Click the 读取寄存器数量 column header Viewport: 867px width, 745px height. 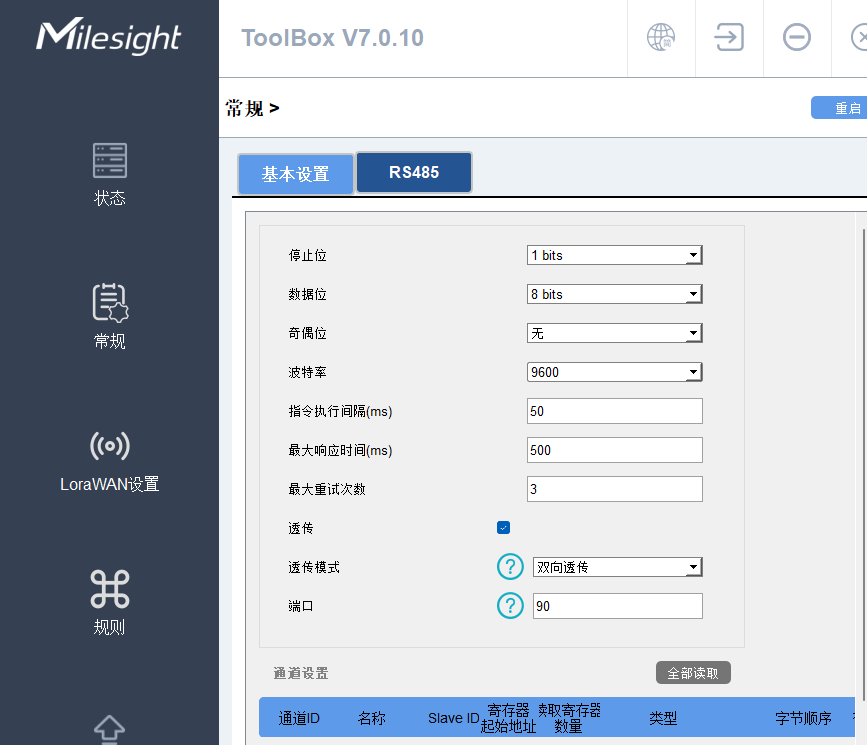pyautogui.click(x=569, y=718)
